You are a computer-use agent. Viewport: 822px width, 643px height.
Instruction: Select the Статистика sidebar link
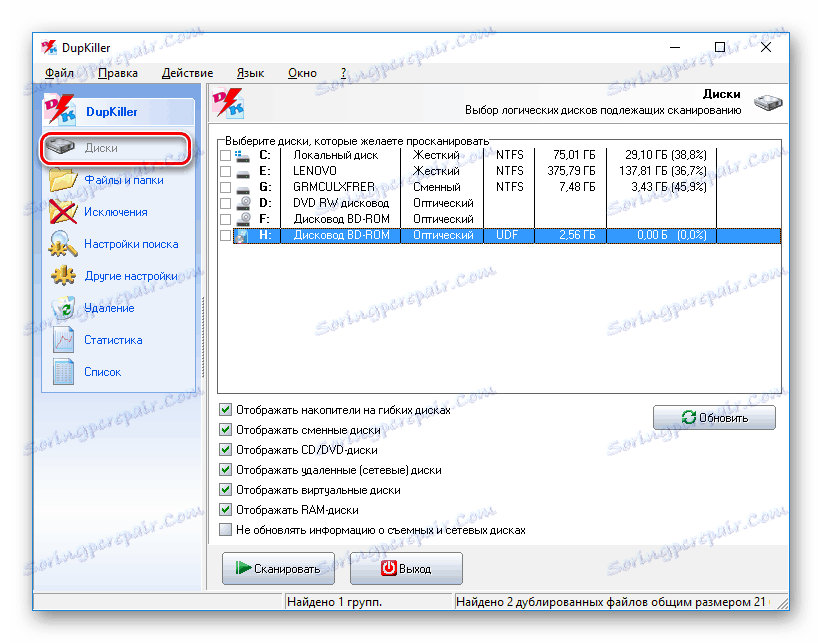coord(113,340)
